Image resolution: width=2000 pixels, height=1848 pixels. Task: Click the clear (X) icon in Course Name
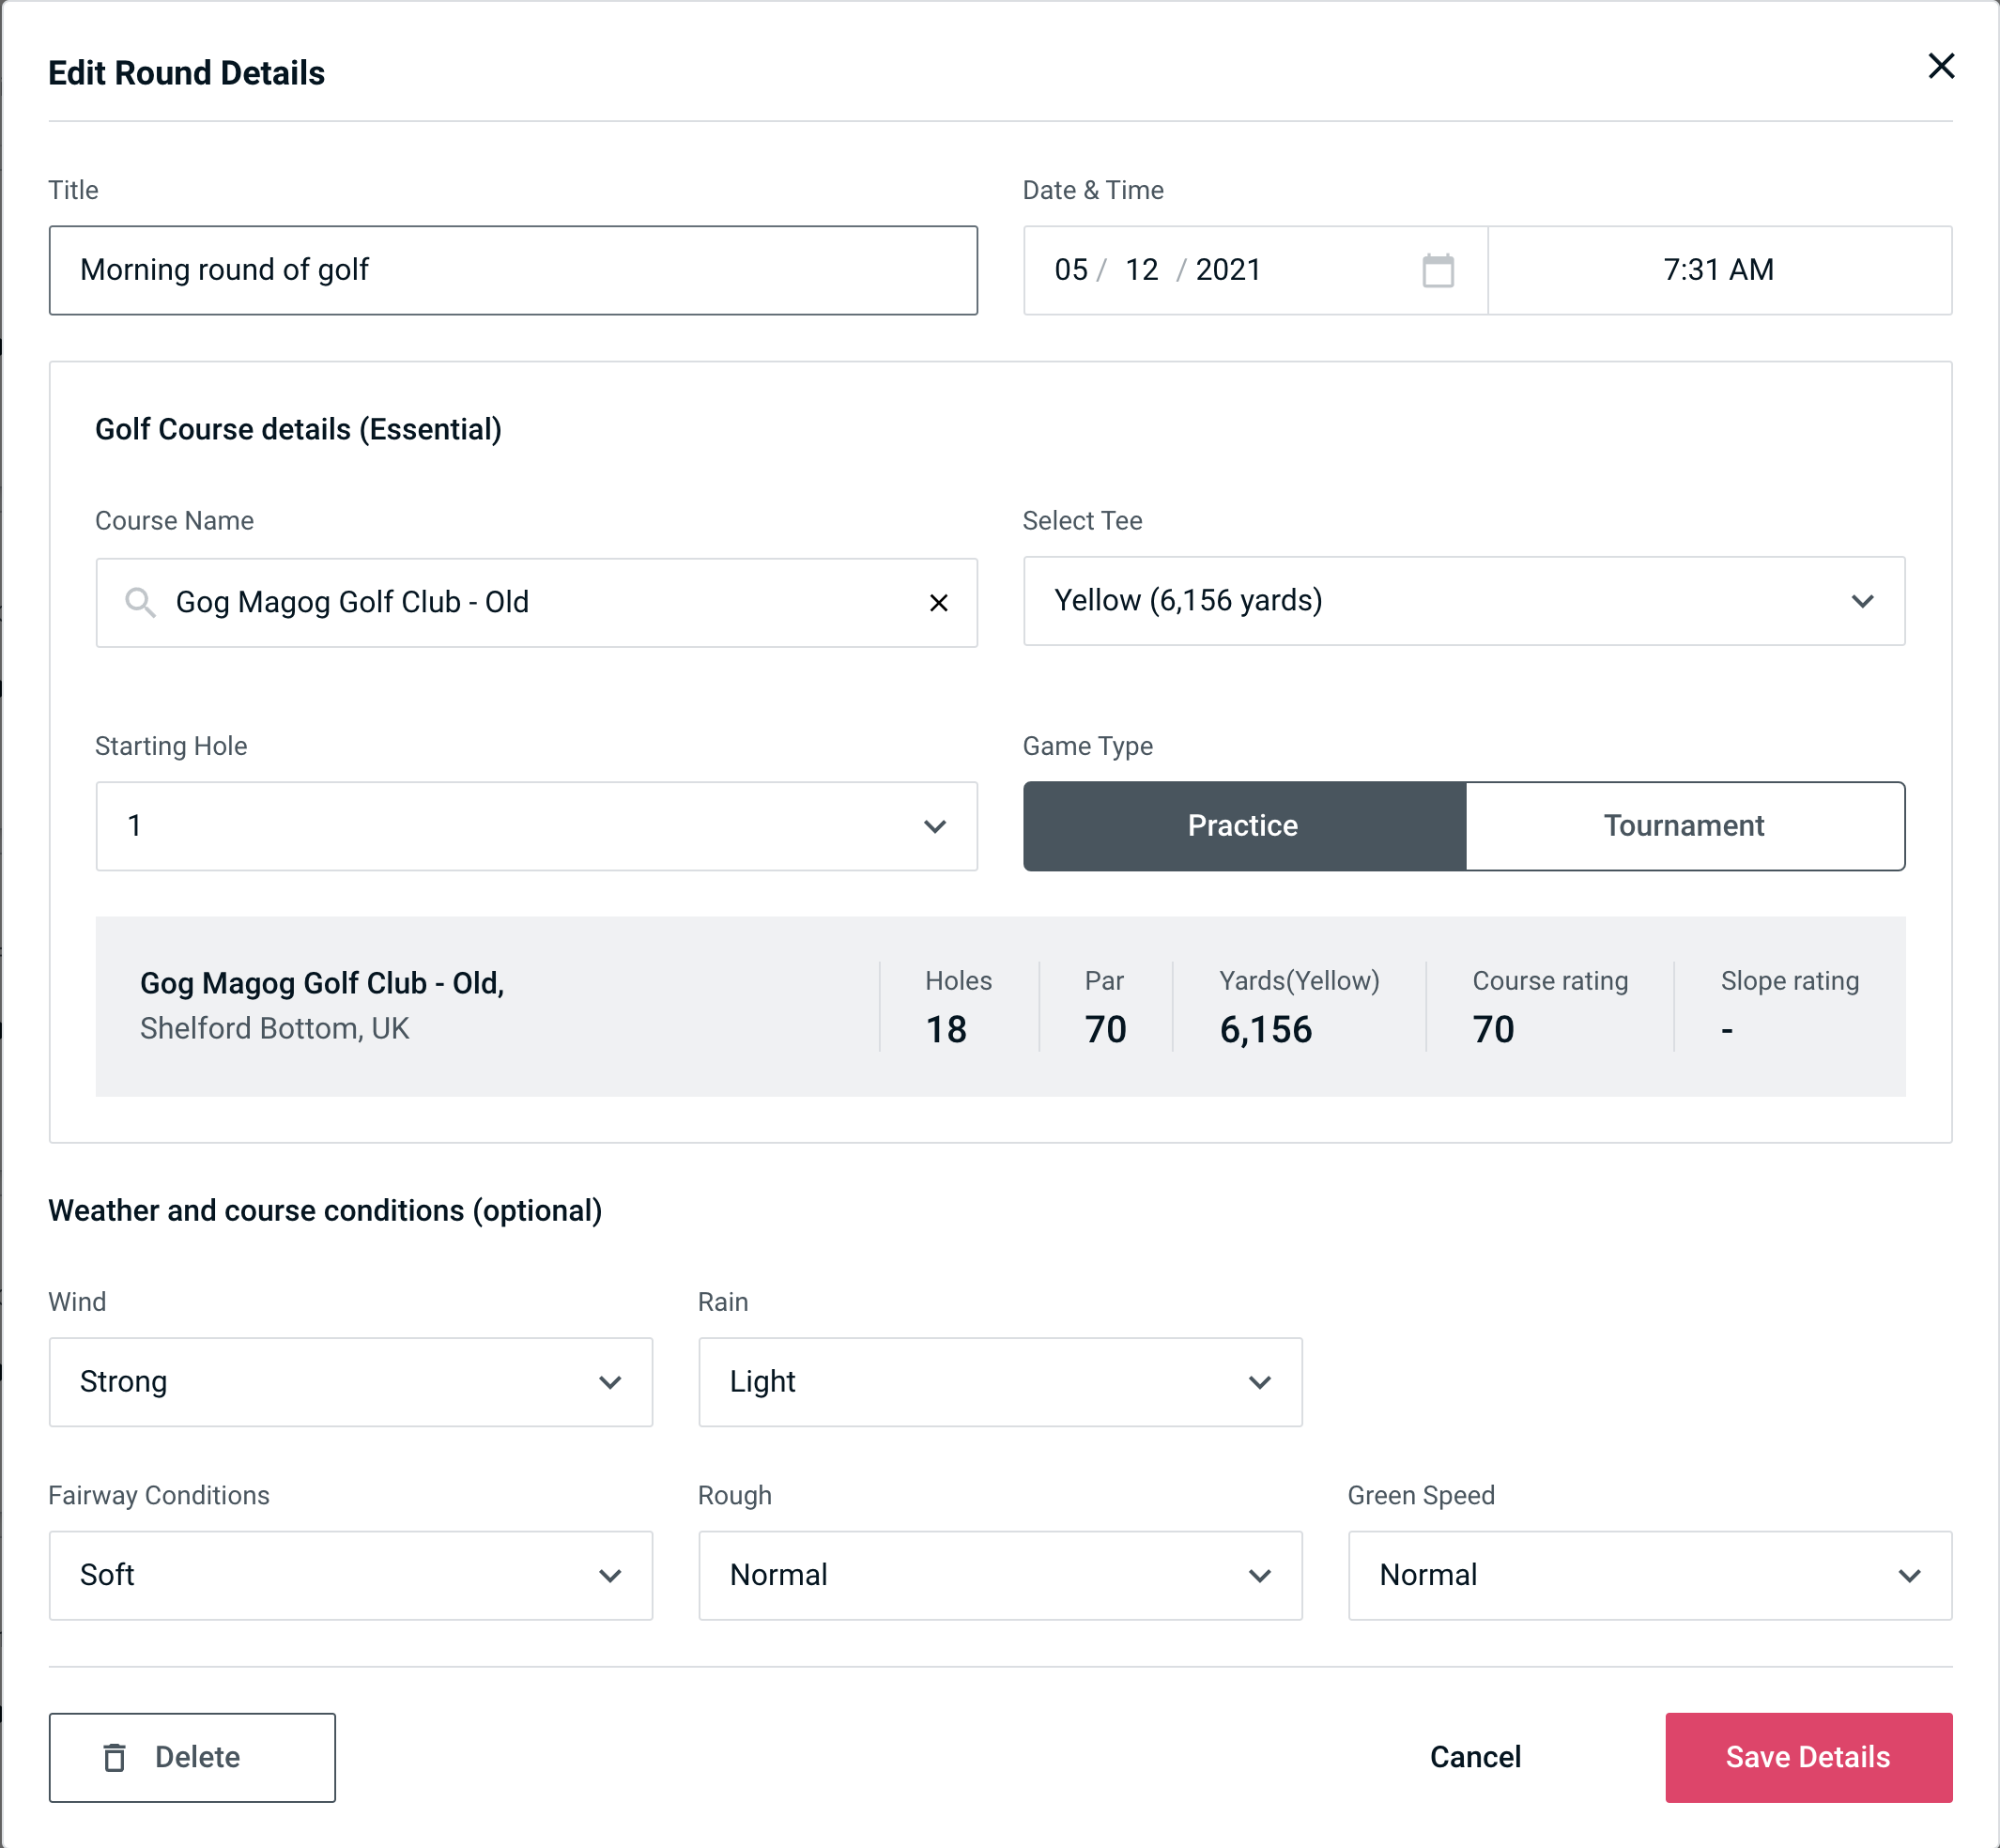941,603
